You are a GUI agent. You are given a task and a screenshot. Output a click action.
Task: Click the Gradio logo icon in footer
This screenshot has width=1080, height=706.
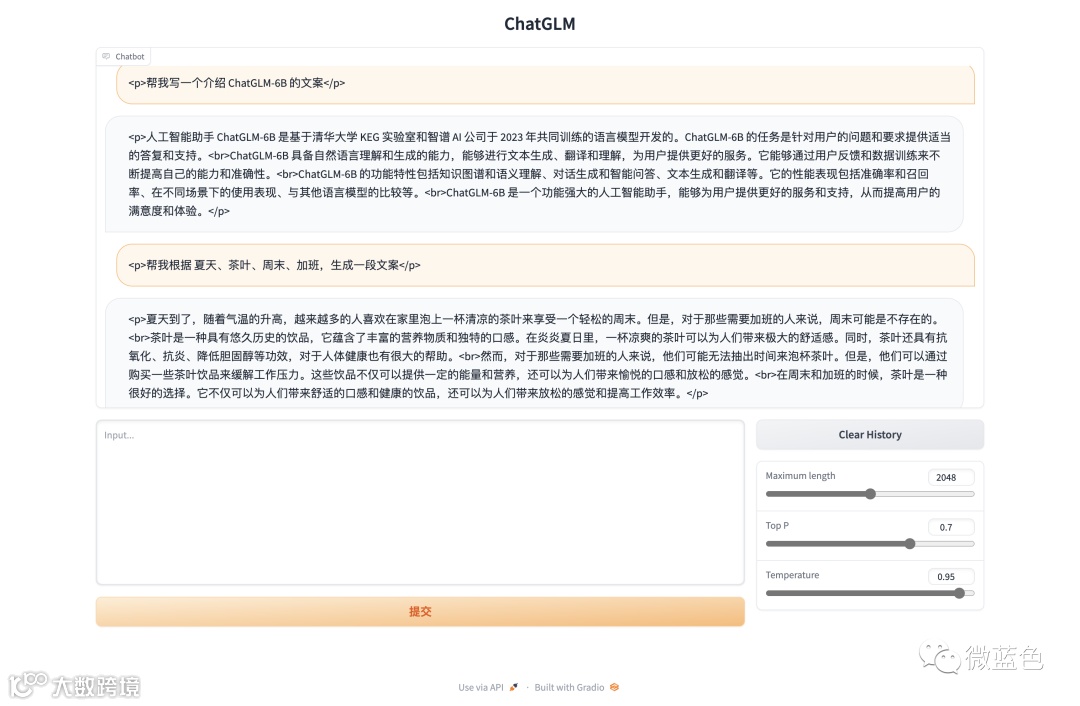[x=614, y=687]
